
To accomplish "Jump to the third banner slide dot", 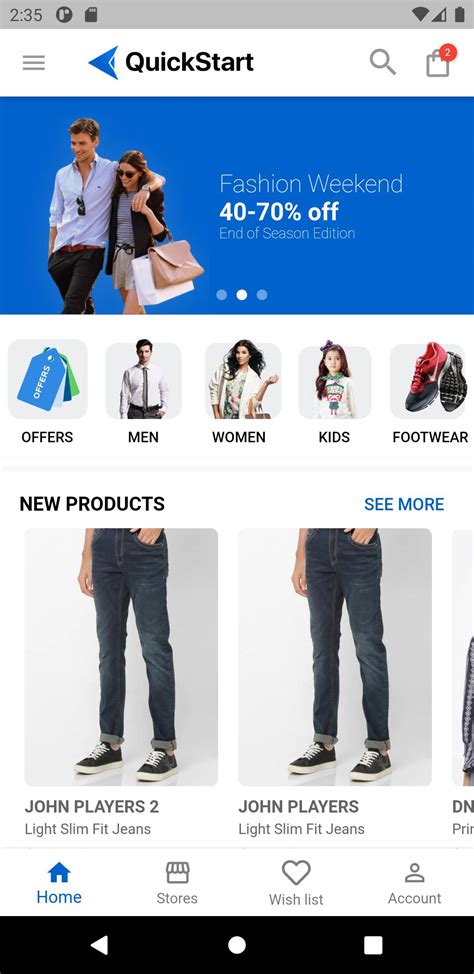I will click(262, 295).
